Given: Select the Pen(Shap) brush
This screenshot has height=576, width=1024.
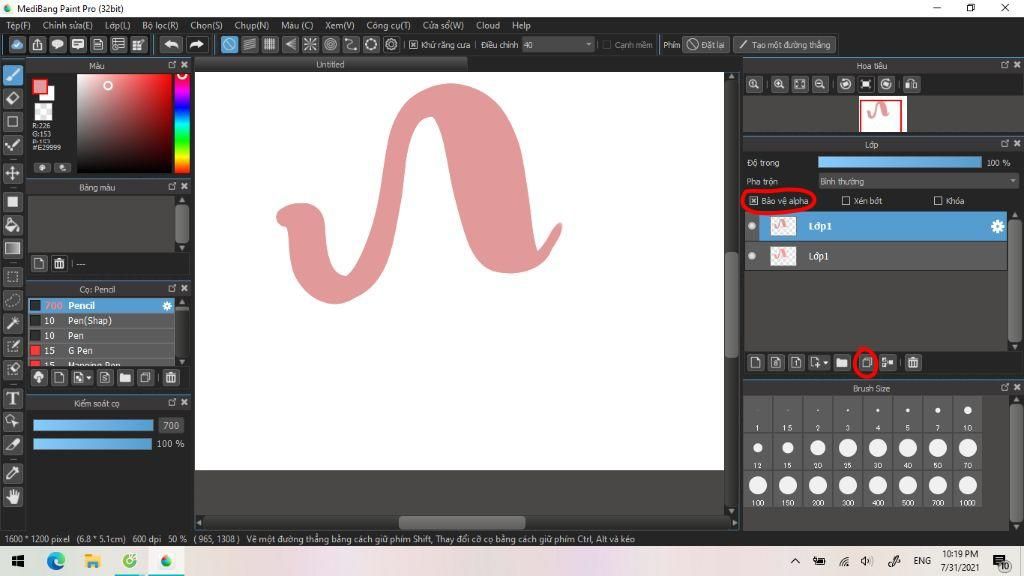Looking at the screenshot, I should [101, 321].
